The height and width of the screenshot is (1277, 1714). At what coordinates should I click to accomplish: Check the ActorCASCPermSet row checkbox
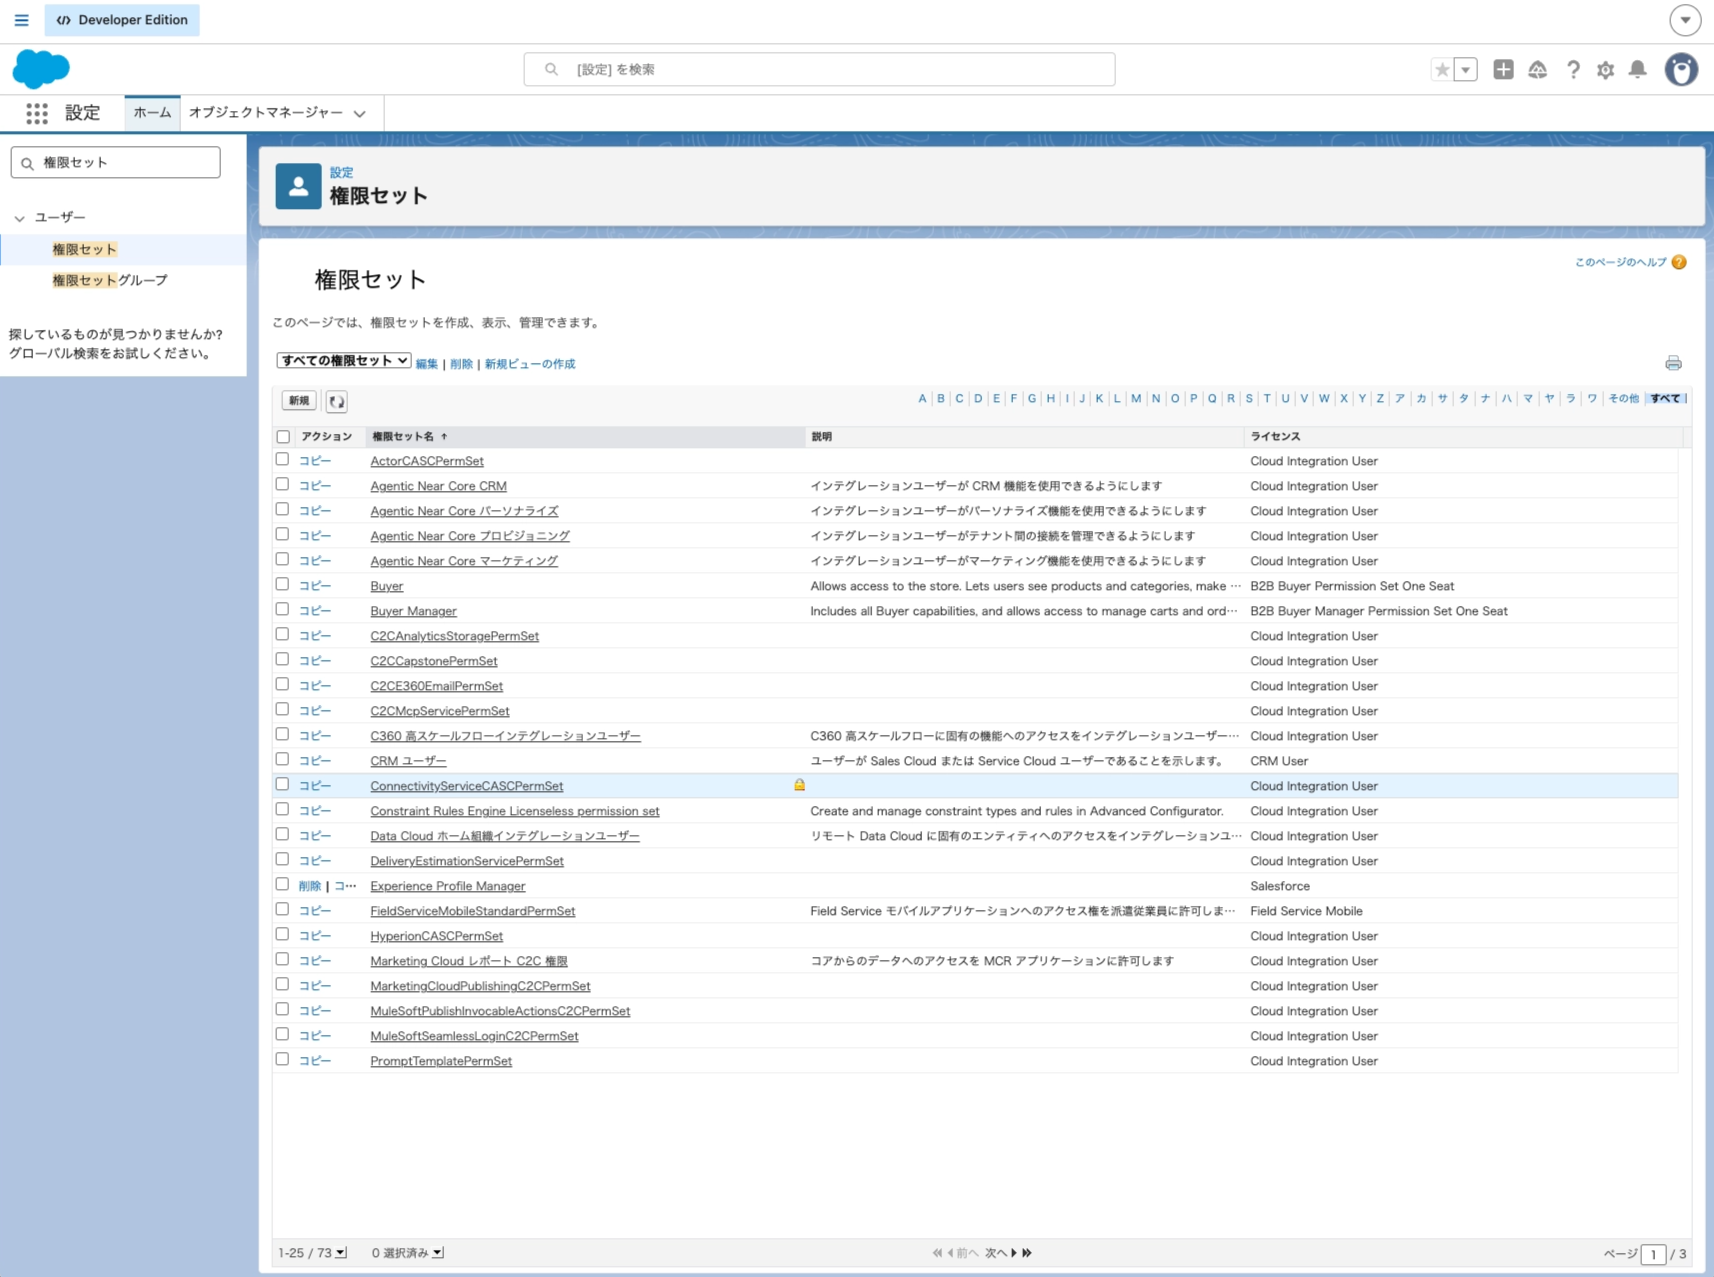[282, 460]
